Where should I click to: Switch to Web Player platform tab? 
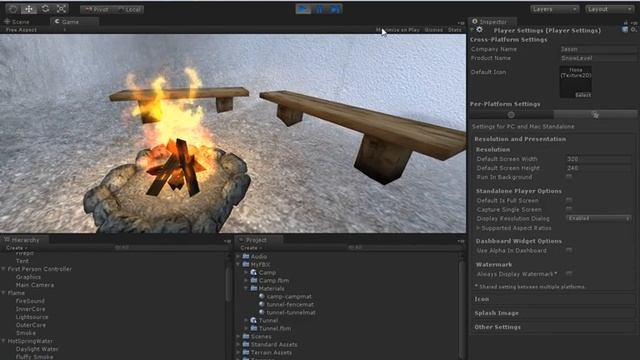pyautogui.click(x=511, y=115)
